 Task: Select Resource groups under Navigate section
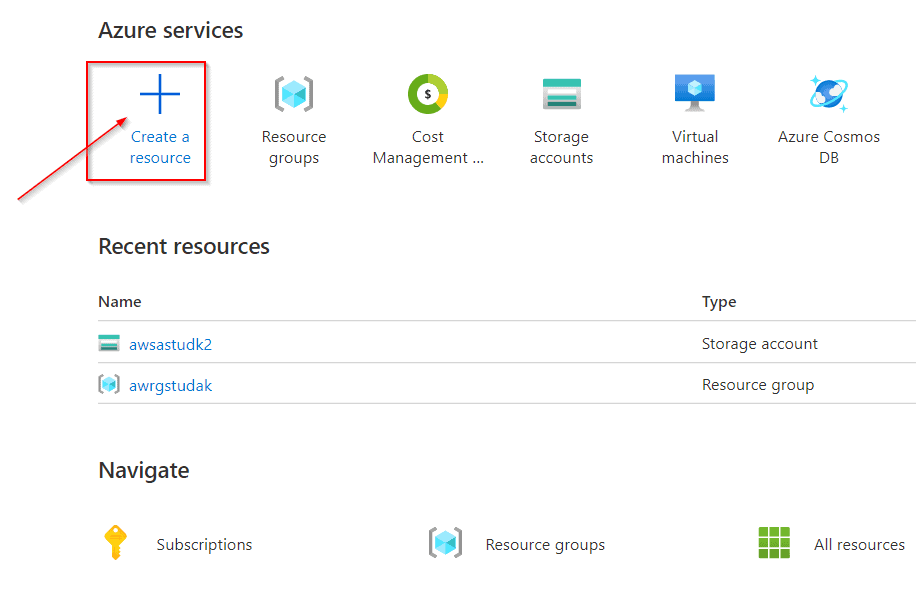[x=545, y=545]
